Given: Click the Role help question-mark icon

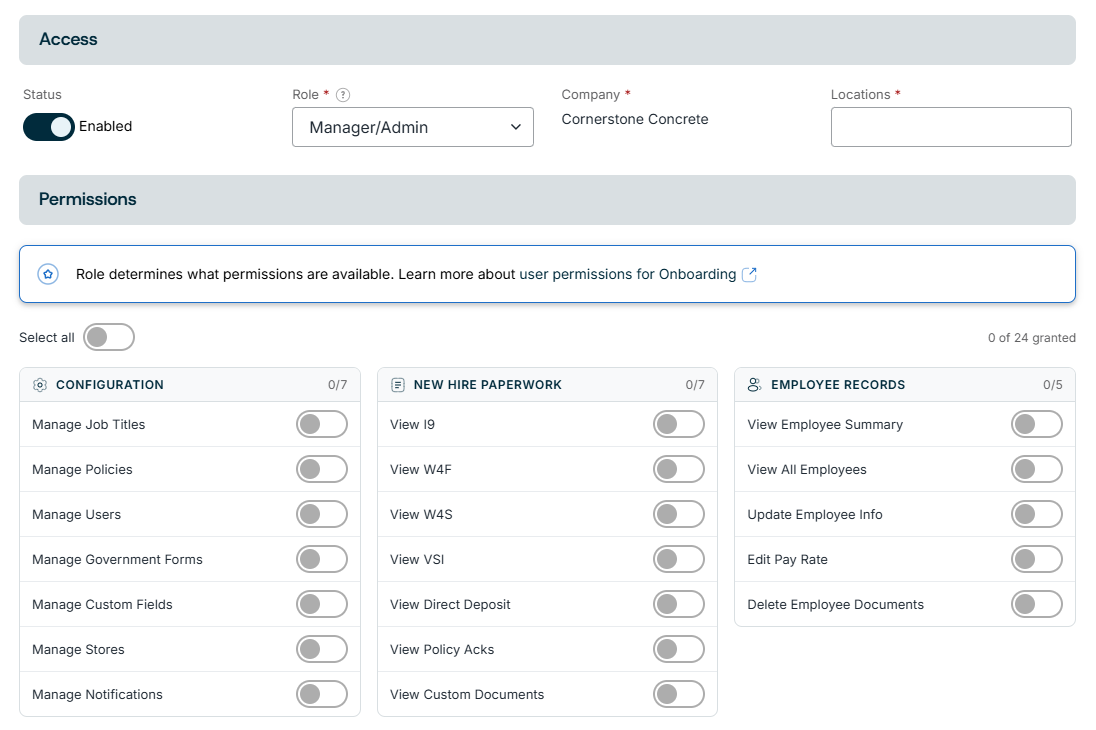Looking at the screenshot, I should (342, 94).
